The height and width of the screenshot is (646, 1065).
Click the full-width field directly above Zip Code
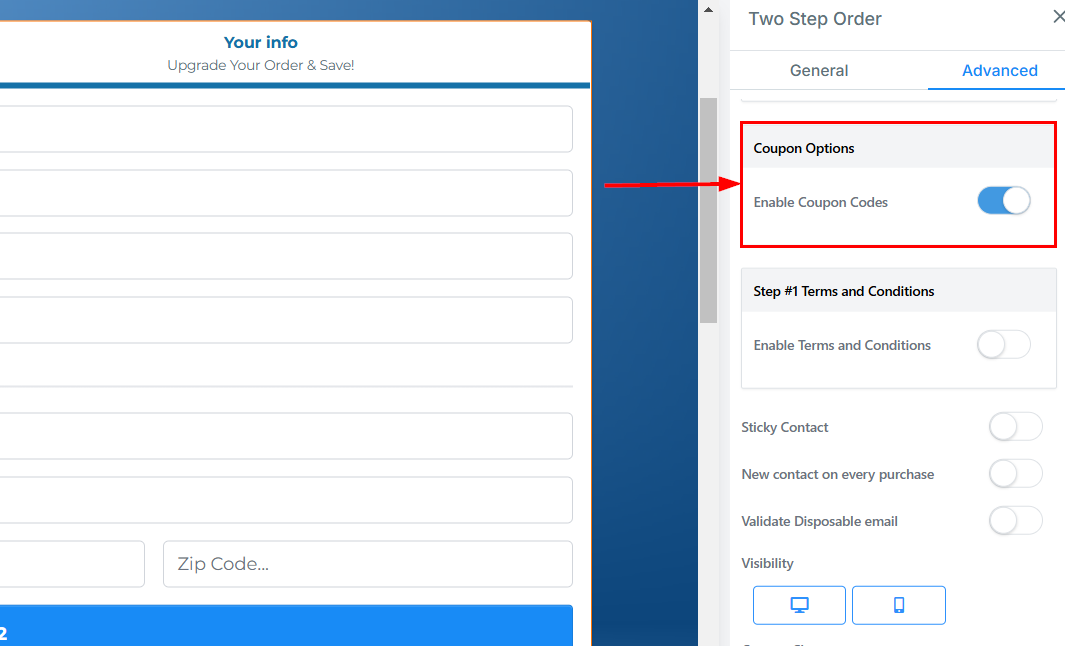286,500
